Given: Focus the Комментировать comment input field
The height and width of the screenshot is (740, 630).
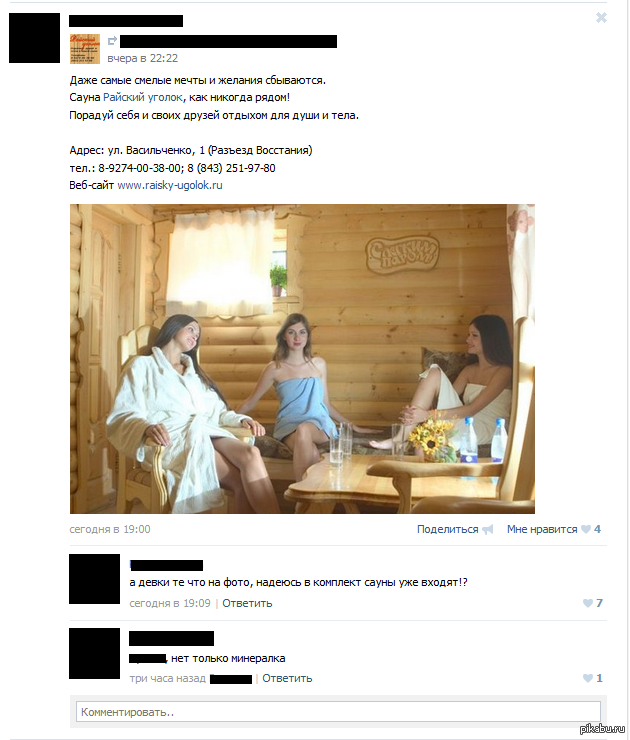Looking at the screenshot, I should point(338,712).
